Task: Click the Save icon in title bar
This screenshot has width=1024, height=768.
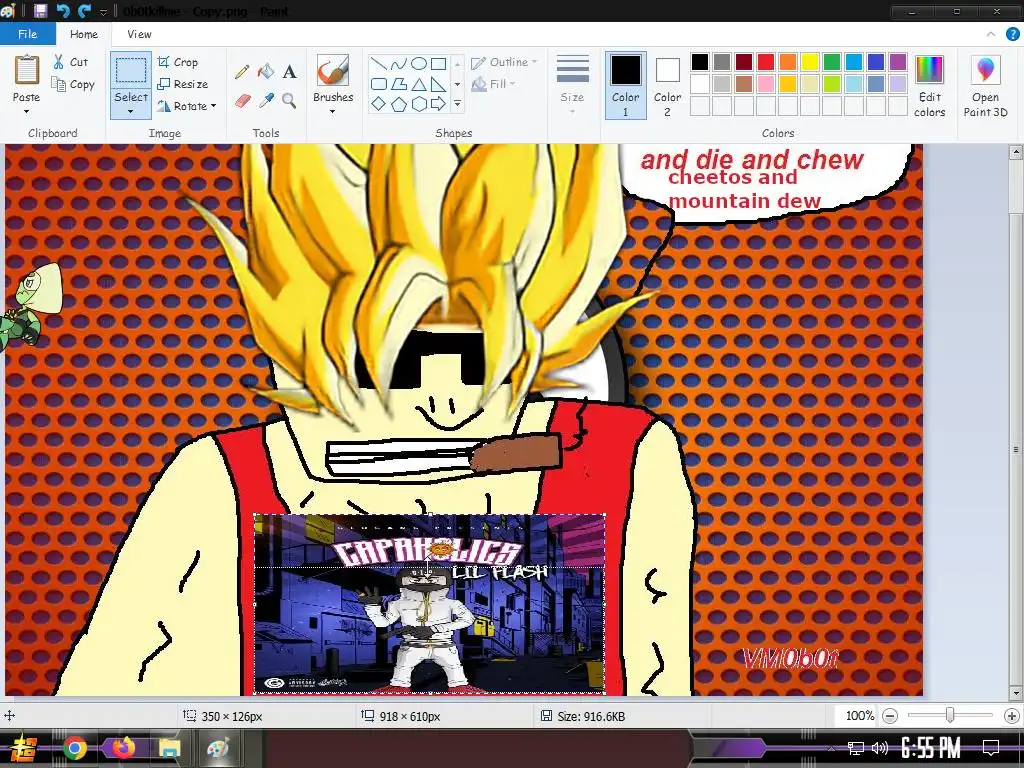Action: (40, 10)
